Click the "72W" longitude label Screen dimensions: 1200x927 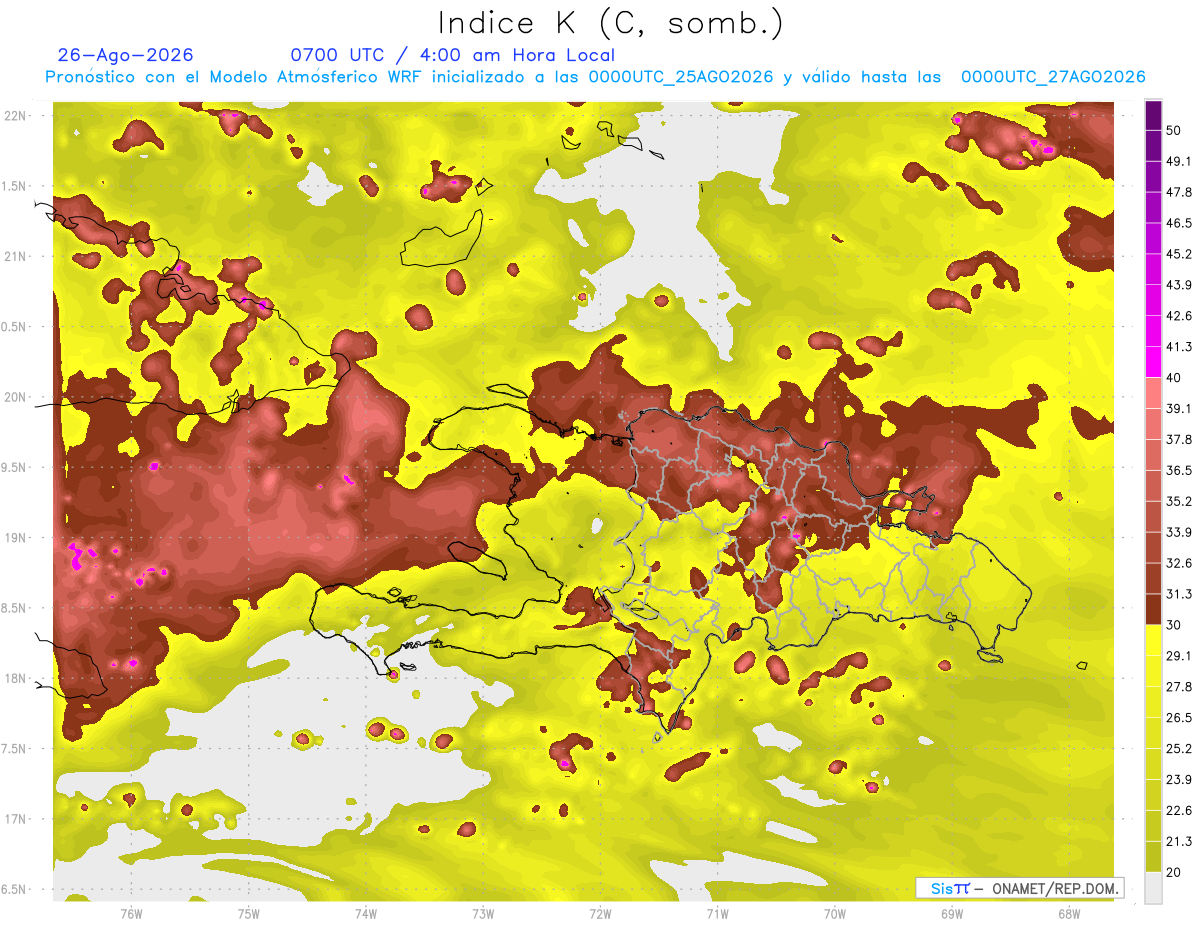pyautogui.click(x=600, y=913)
